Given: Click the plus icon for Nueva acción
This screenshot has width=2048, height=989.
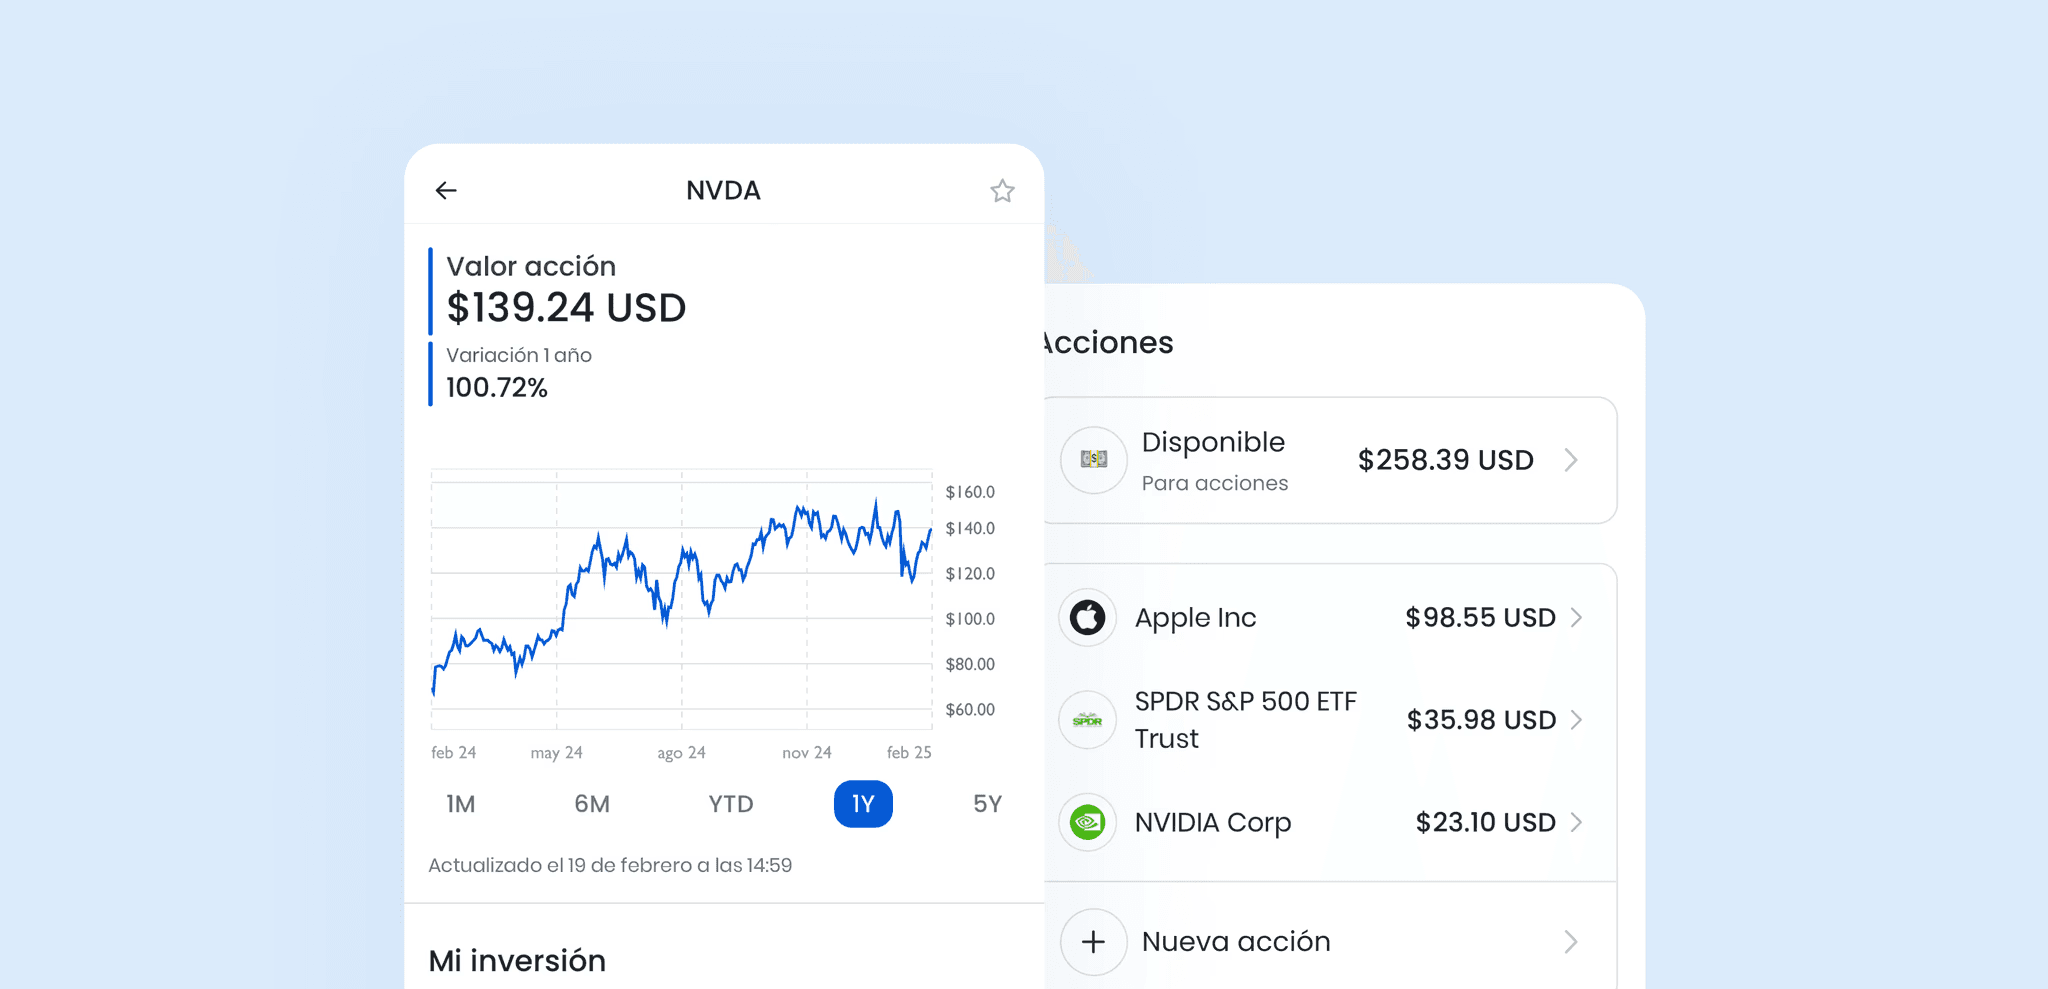Looking at the screenshot, I should pos(1094,941).
